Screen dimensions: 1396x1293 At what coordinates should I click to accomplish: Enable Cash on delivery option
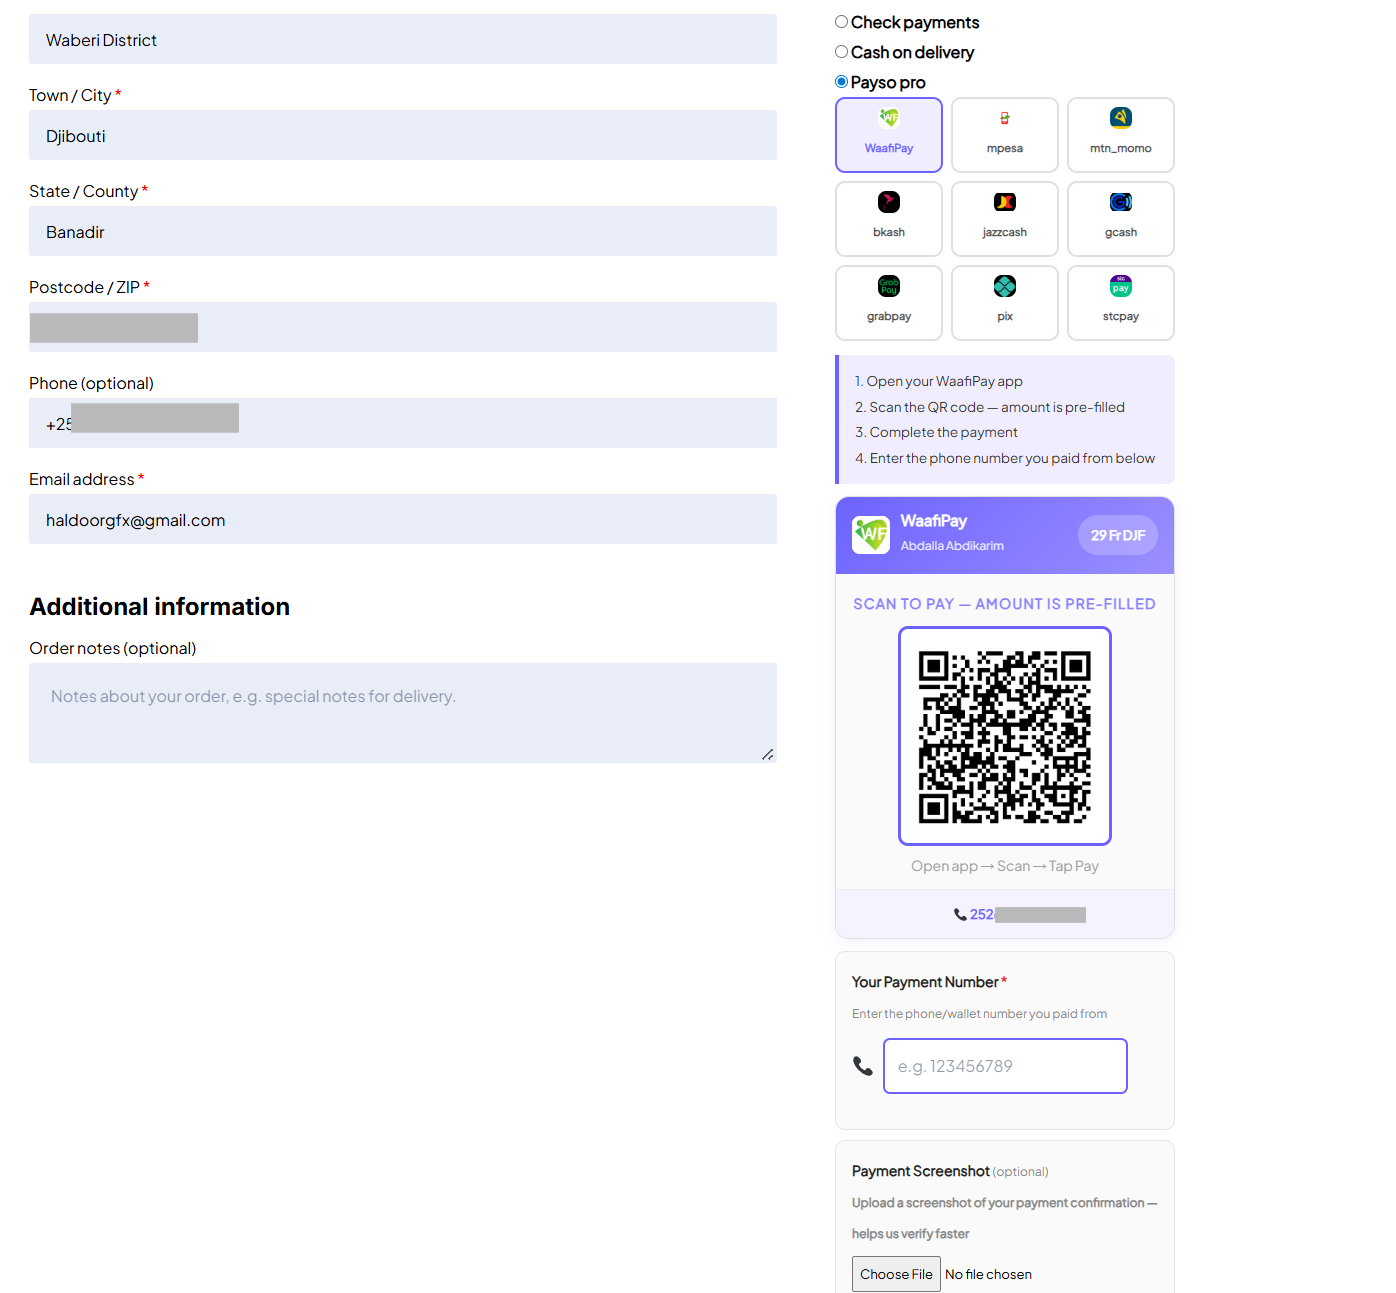tap(841, 51)
